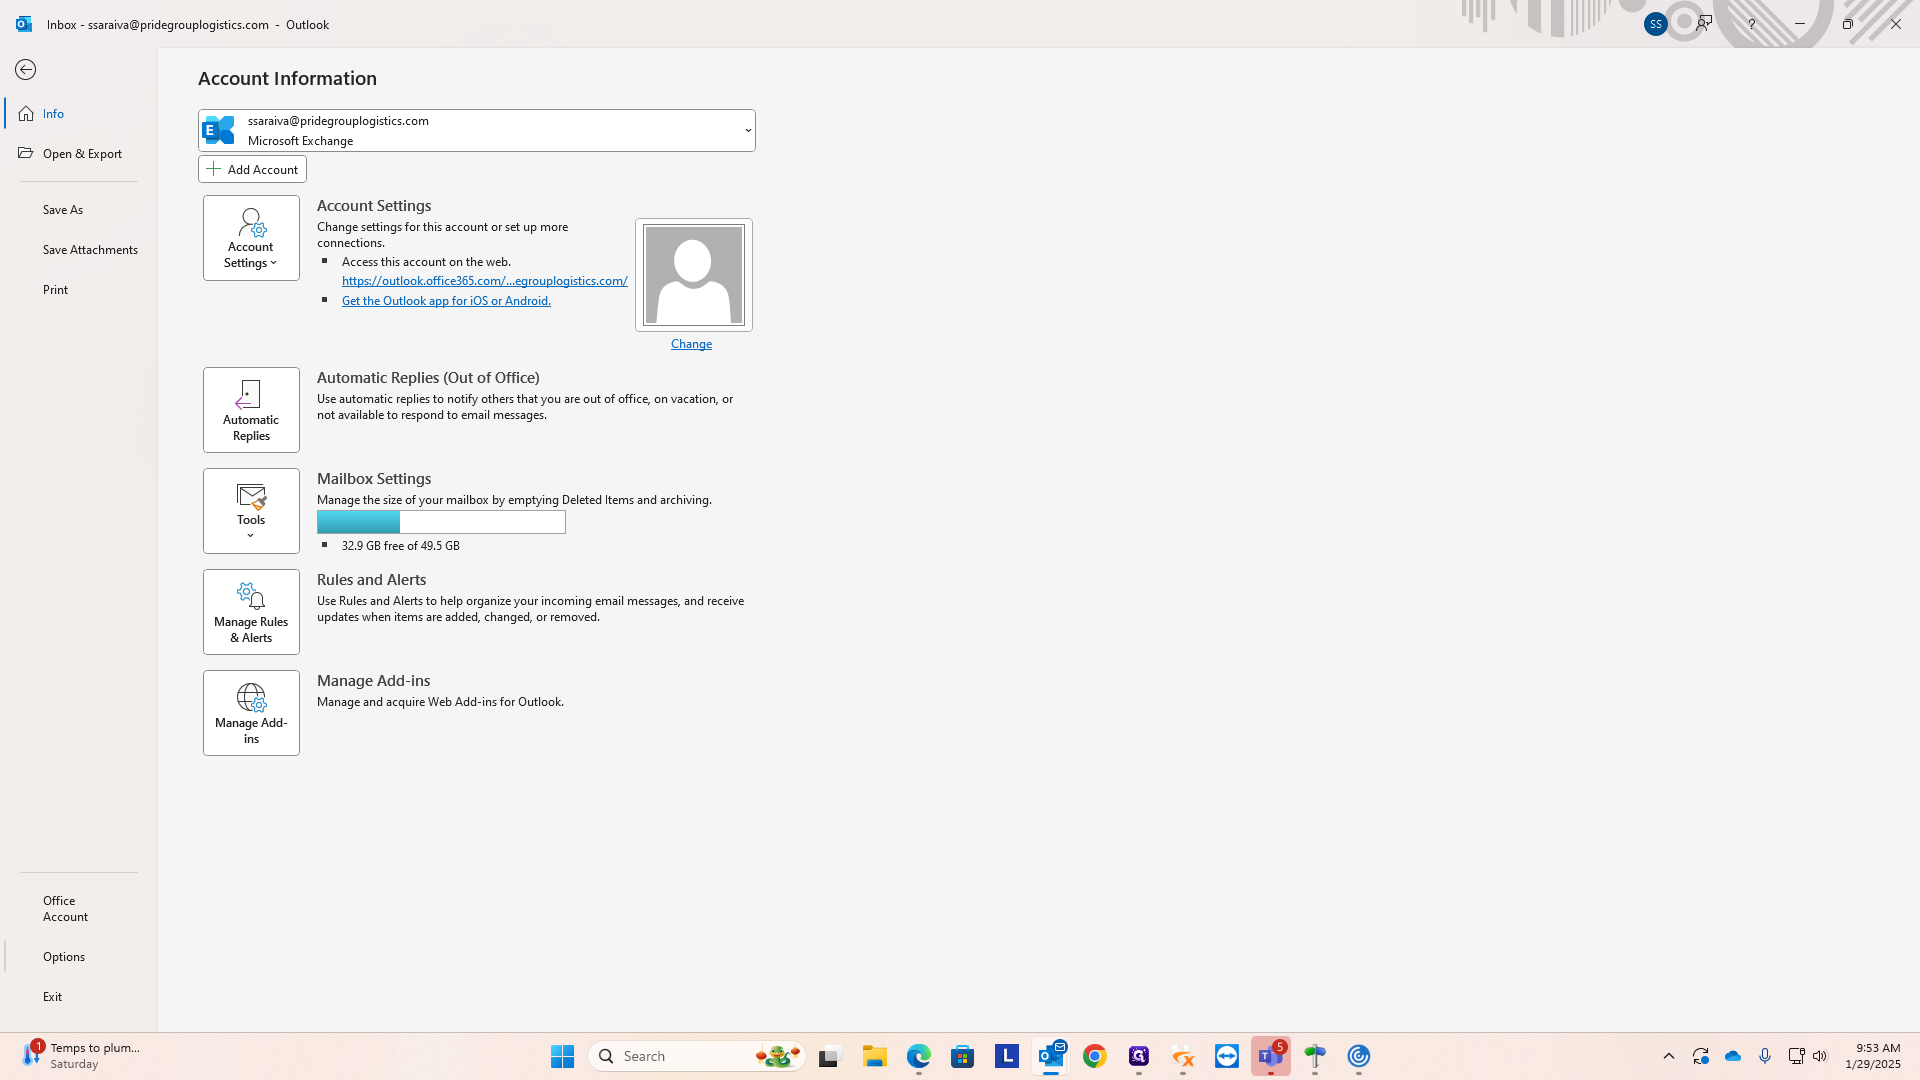Viewport: 1920px width, 1080px height.
Task: Open the volume control tray icon
Action: pos(1820,1056)
